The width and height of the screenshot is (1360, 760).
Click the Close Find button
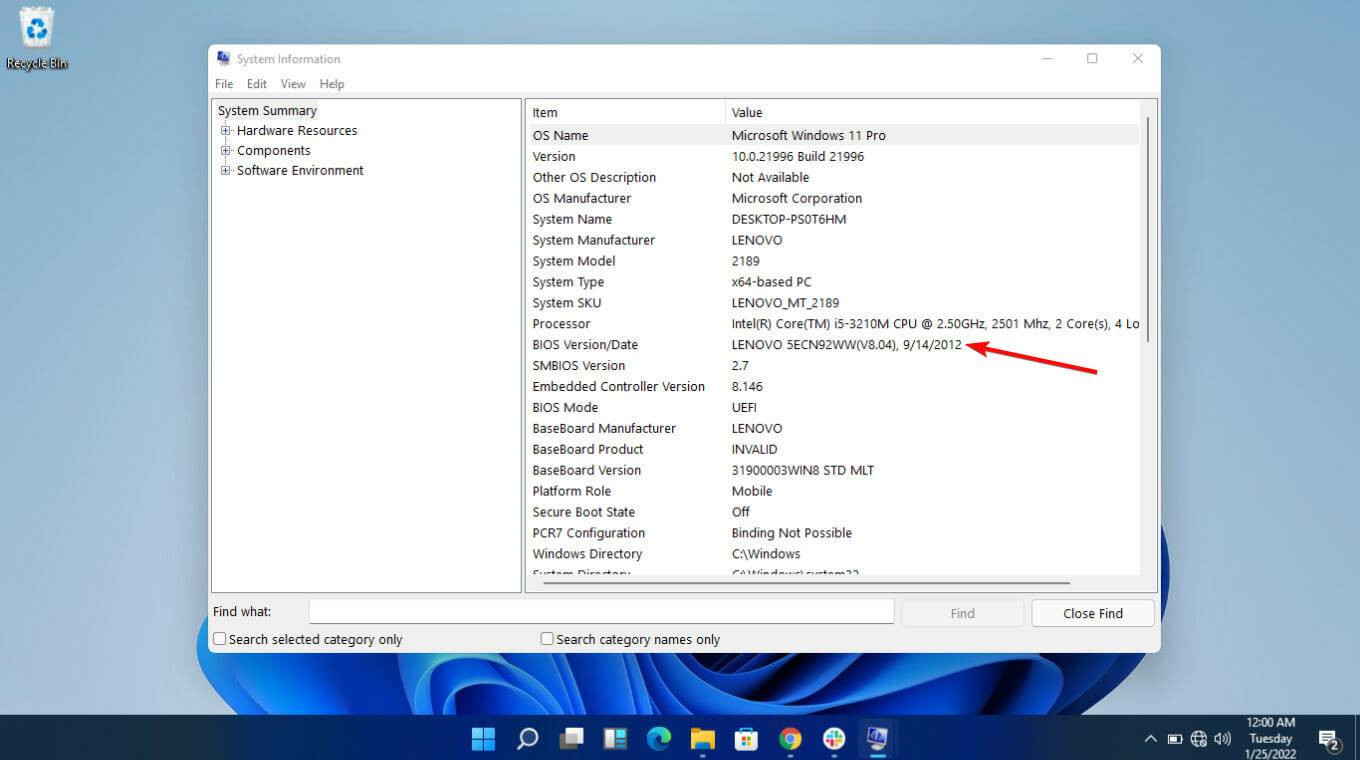[x=1092, y=612]
